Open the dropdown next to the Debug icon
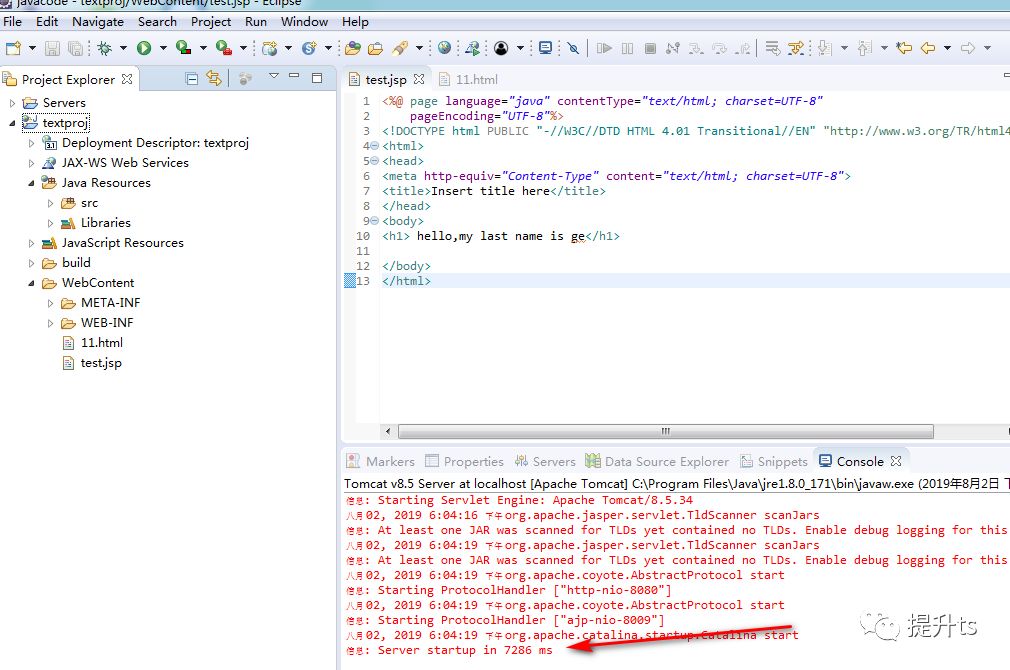1010x670 pixels. (x=122, y=48)
